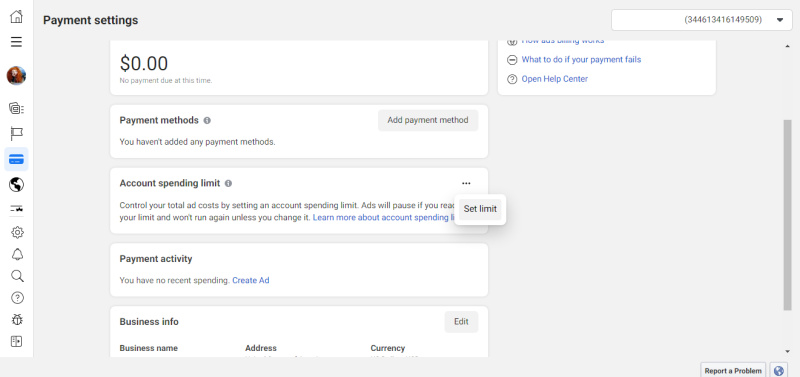The width and height of the screenshot is (800, 377).
Task: Click the Payment activity heading
Action: [x=156, y=259]
